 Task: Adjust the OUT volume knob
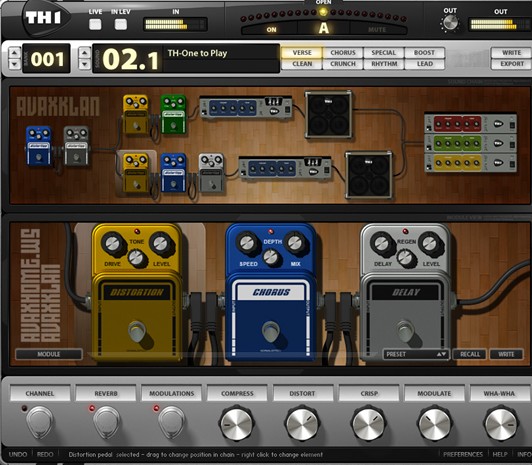(x=450, y=23)
